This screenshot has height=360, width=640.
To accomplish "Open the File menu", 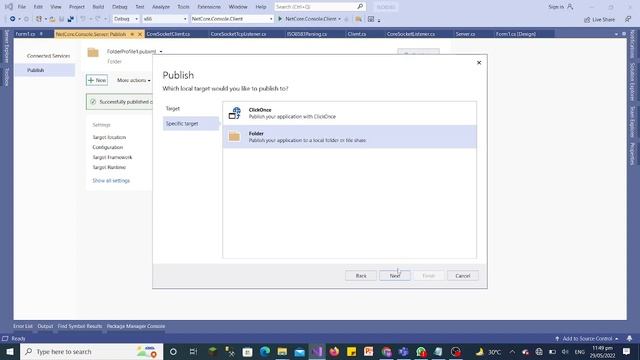I will pyautogui.click(x=22, y=7).
